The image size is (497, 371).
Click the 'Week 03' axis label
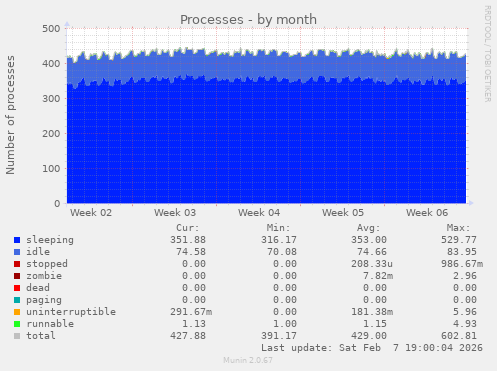(175, 213)
